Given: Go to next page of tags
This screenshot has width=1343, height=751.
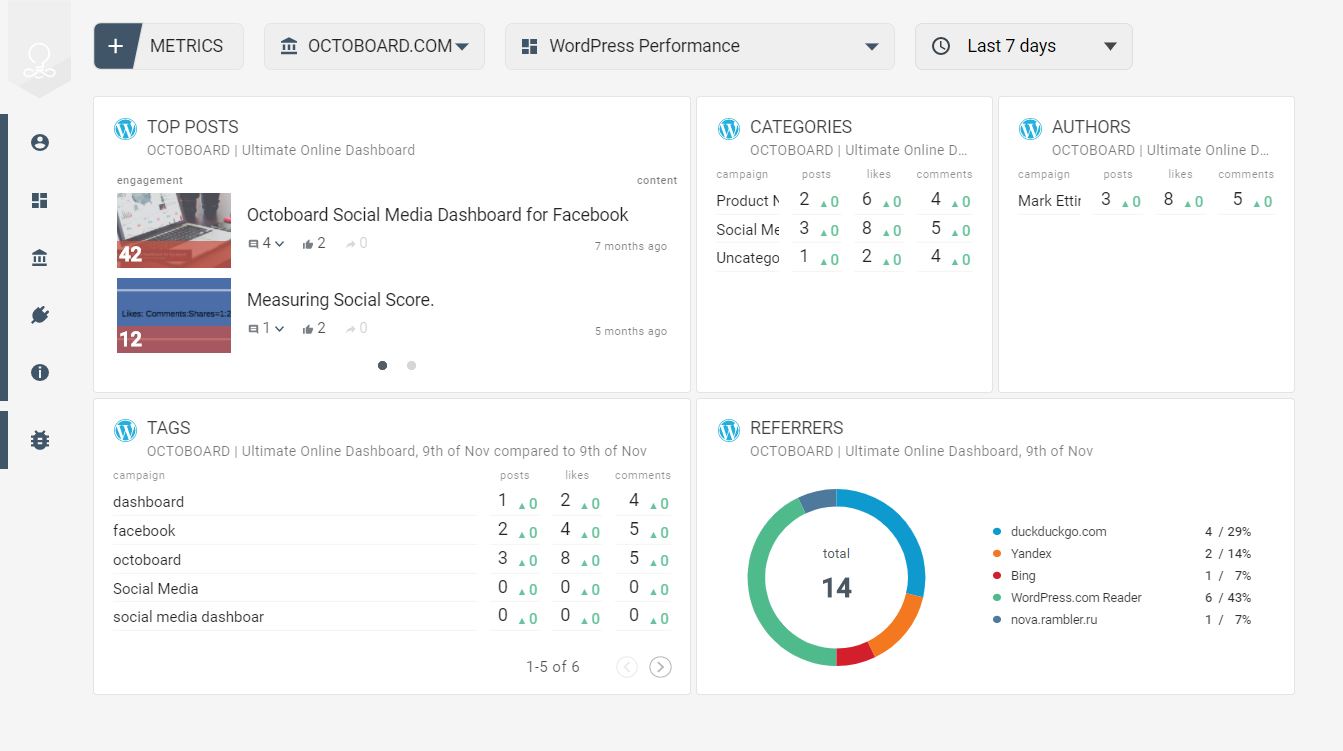Looking at the screenshot, I should click(x=660, y=667).
